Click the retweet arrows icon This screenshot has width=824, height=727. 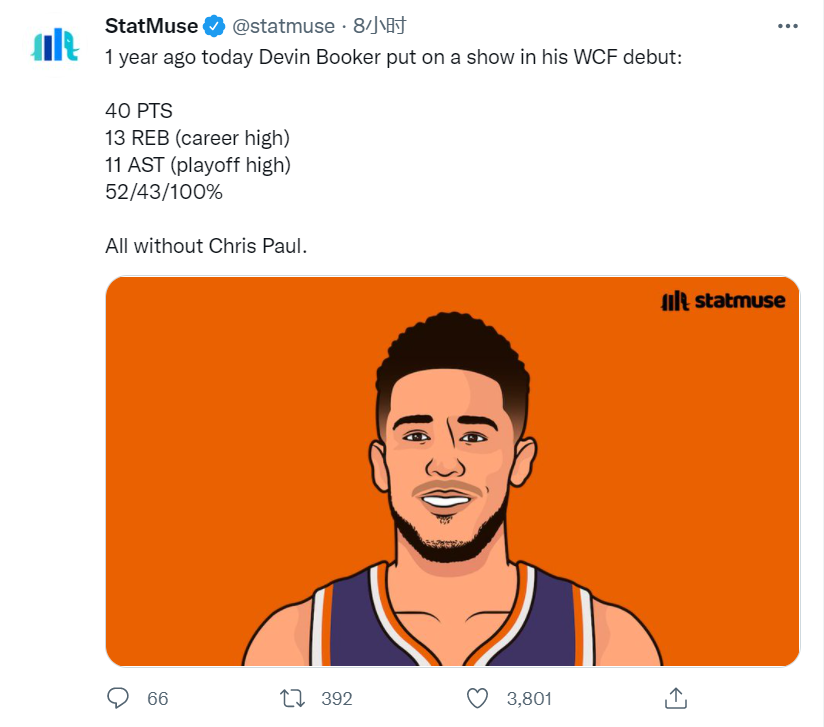[292, 699]
